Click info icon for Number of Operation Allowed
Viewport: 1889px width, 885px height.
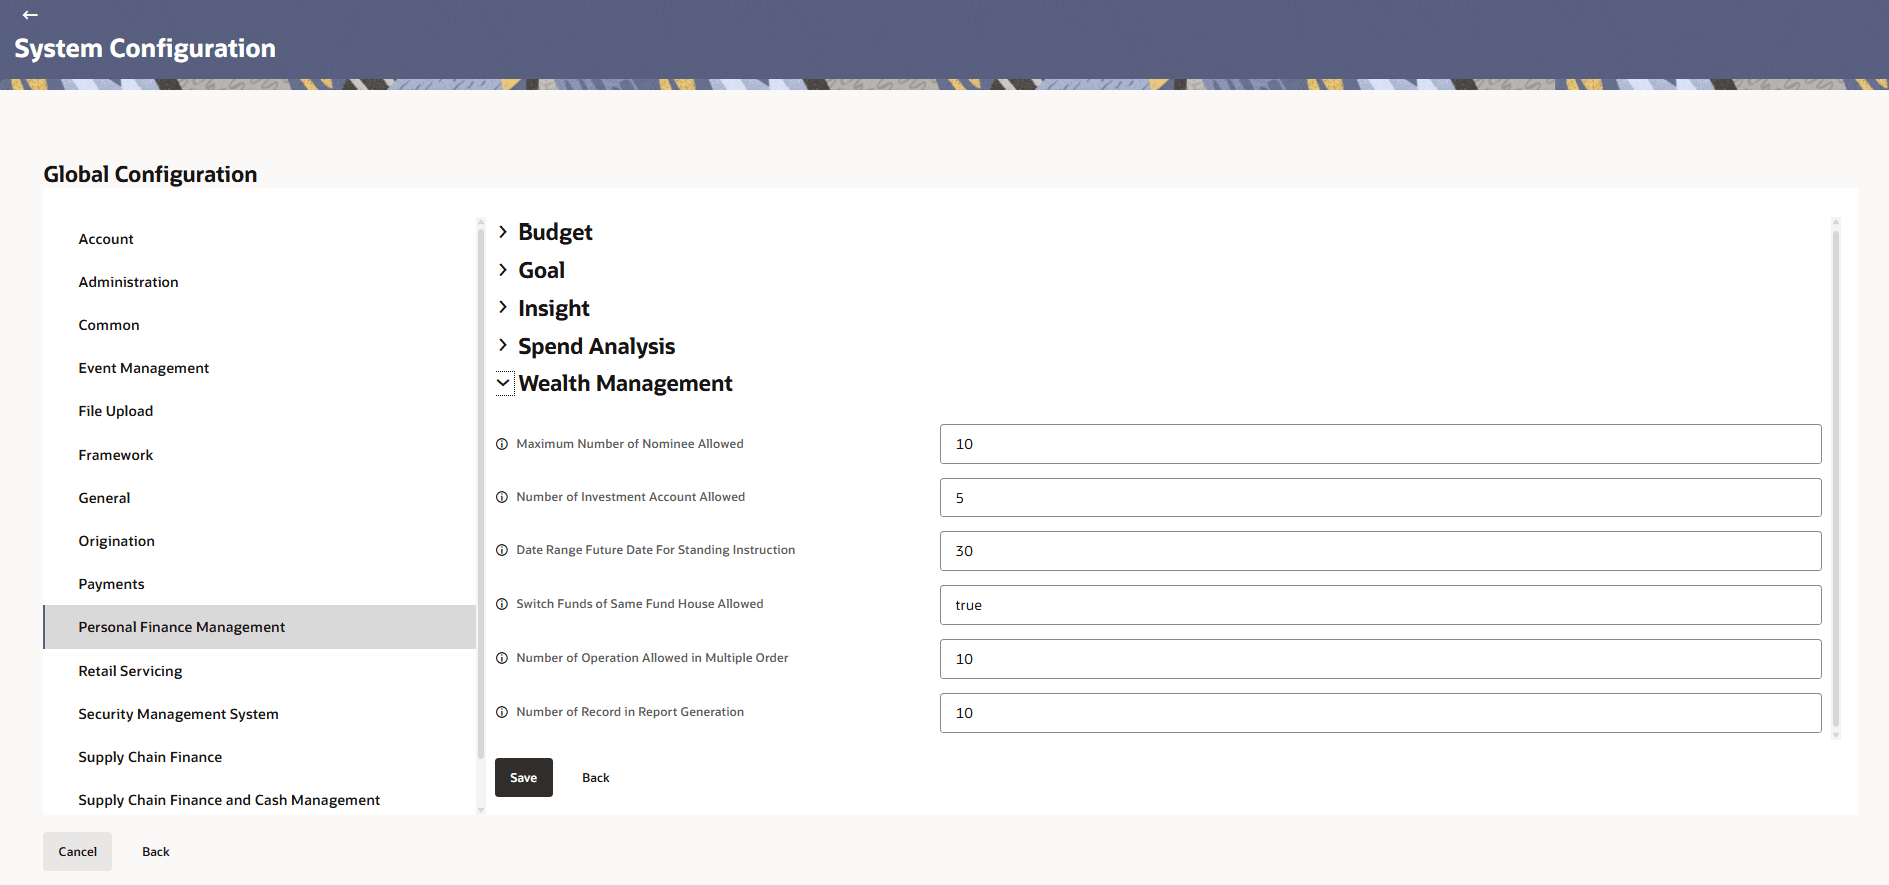502,658
